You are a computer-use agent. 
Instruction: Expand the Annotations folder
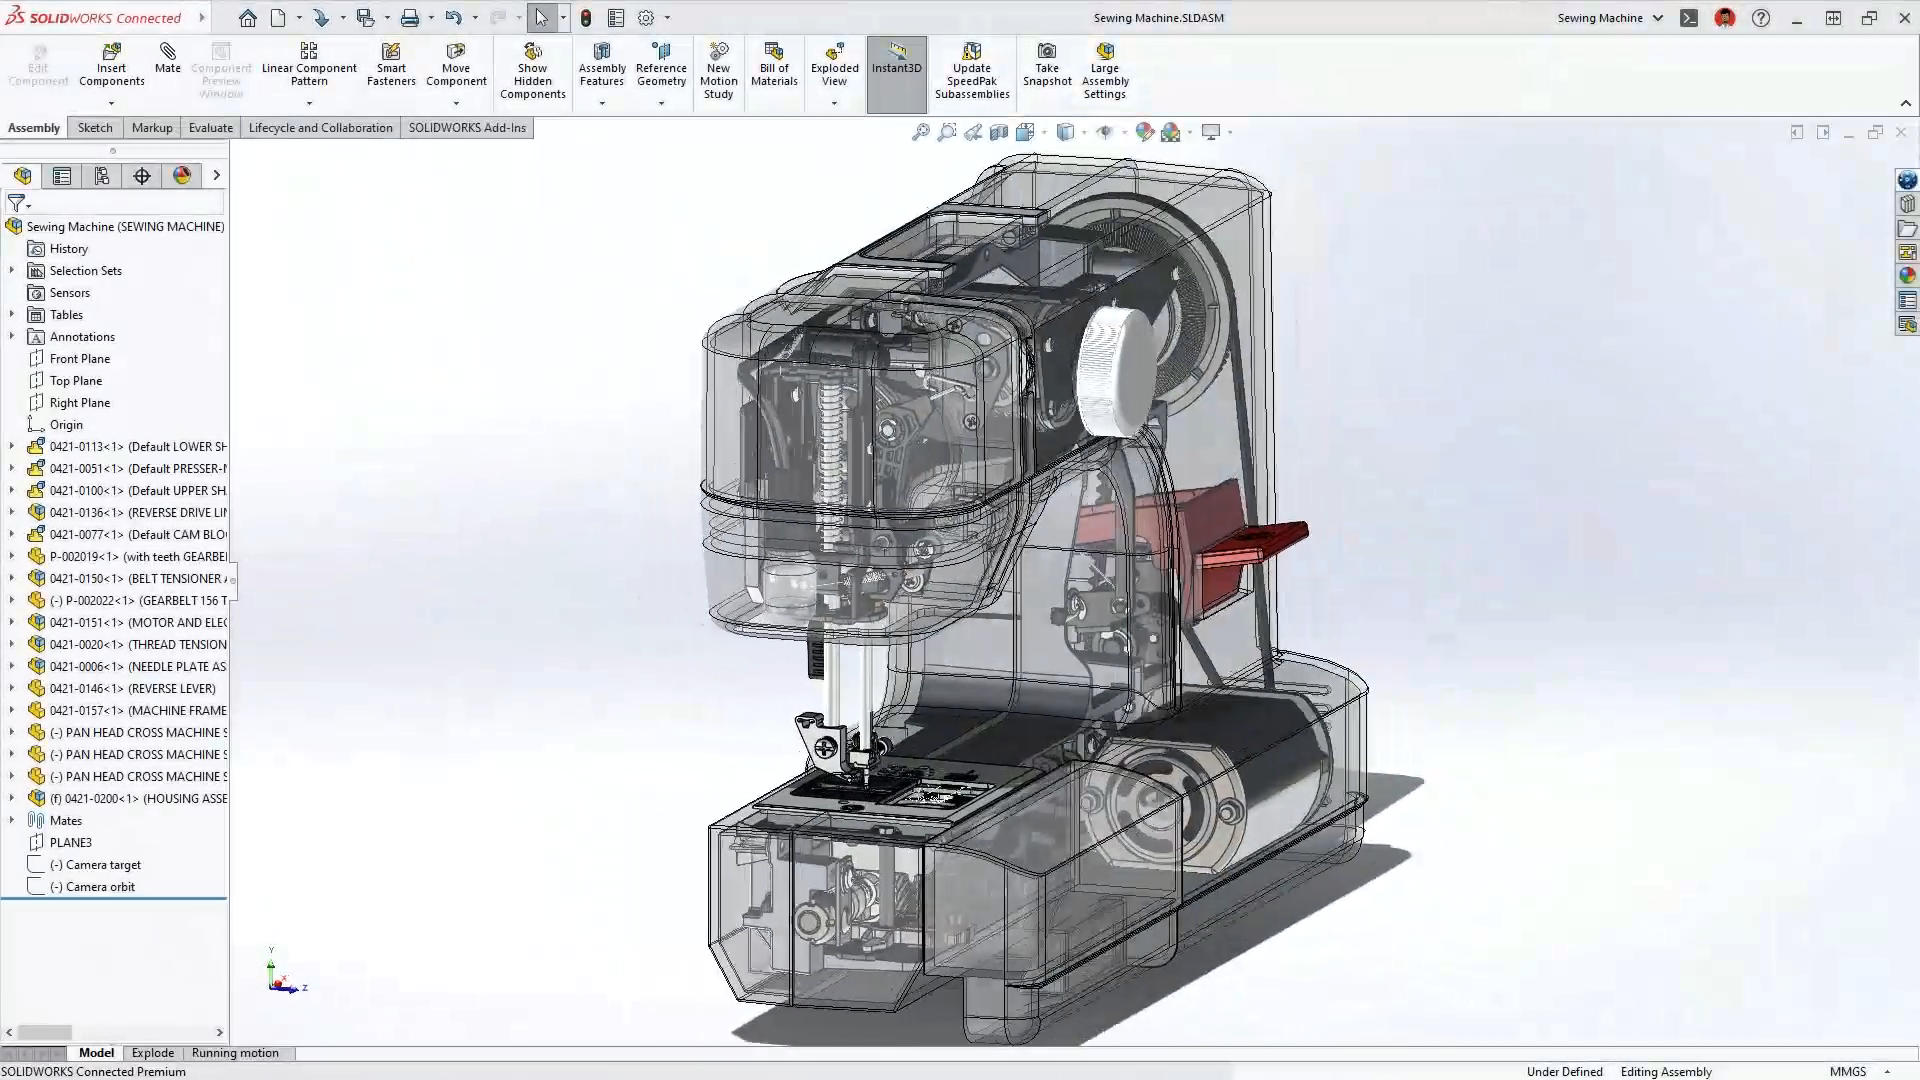pyautogui.click(x=12, y=335)
